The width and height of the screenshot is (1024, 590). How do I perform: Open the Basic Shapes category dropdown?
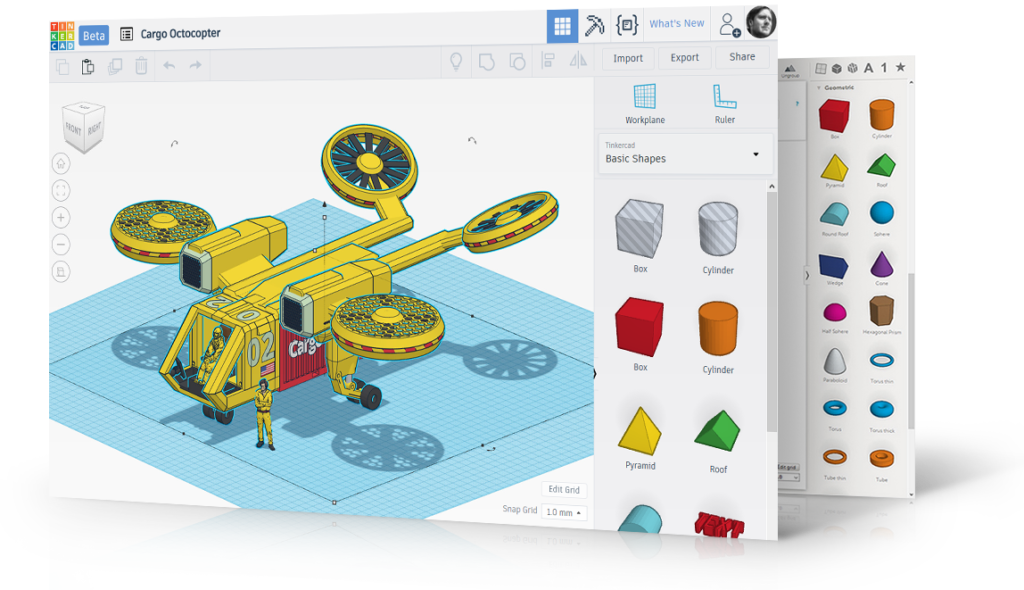point(685,154)
